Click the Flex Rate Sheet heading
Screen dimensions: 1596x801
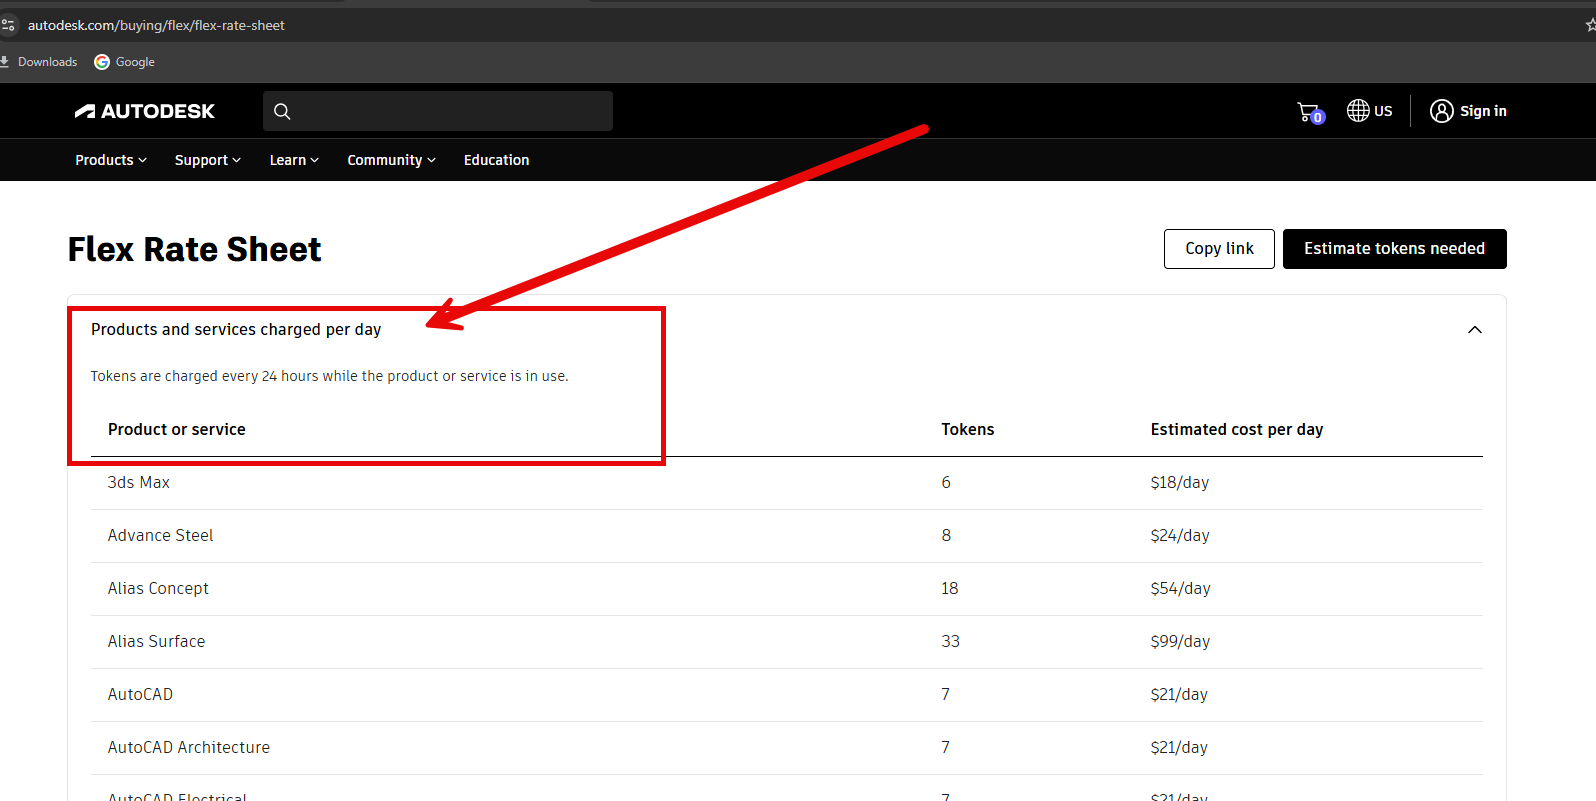(x=194, y=249)
